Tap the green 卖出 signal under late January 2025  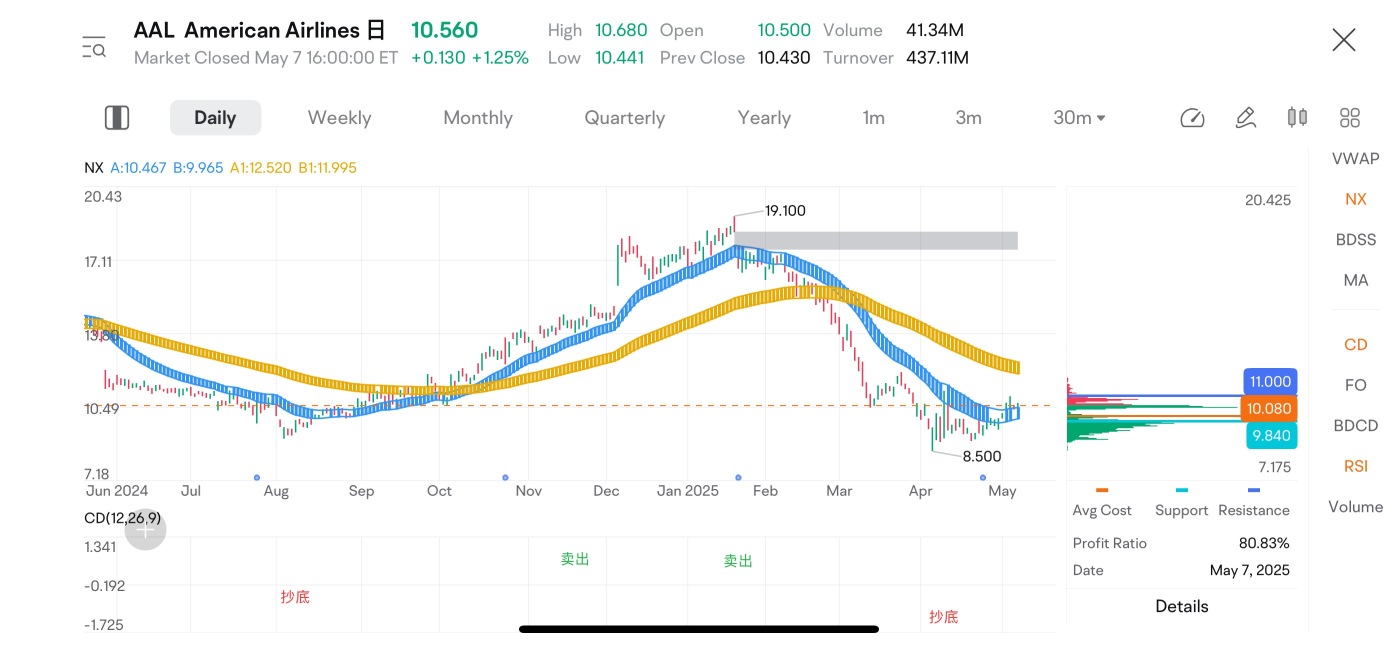(x=738, y=562)
